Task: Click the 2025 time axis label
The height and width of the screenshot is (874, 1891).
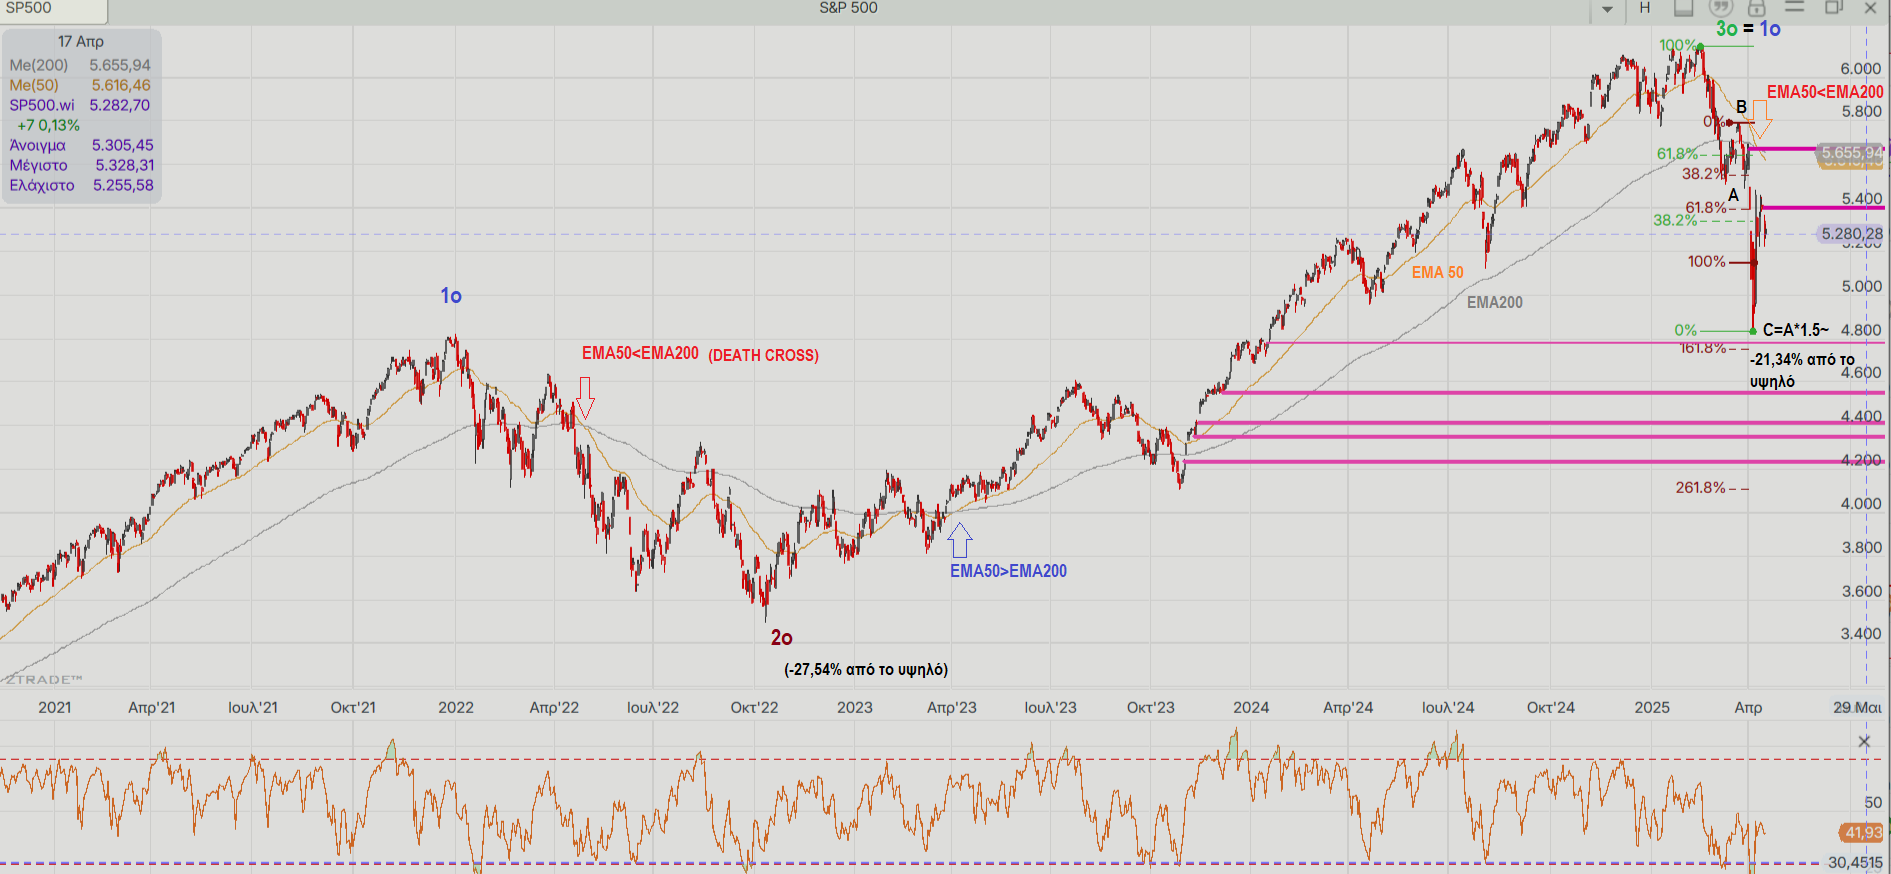Action: tap(1652, 707)
